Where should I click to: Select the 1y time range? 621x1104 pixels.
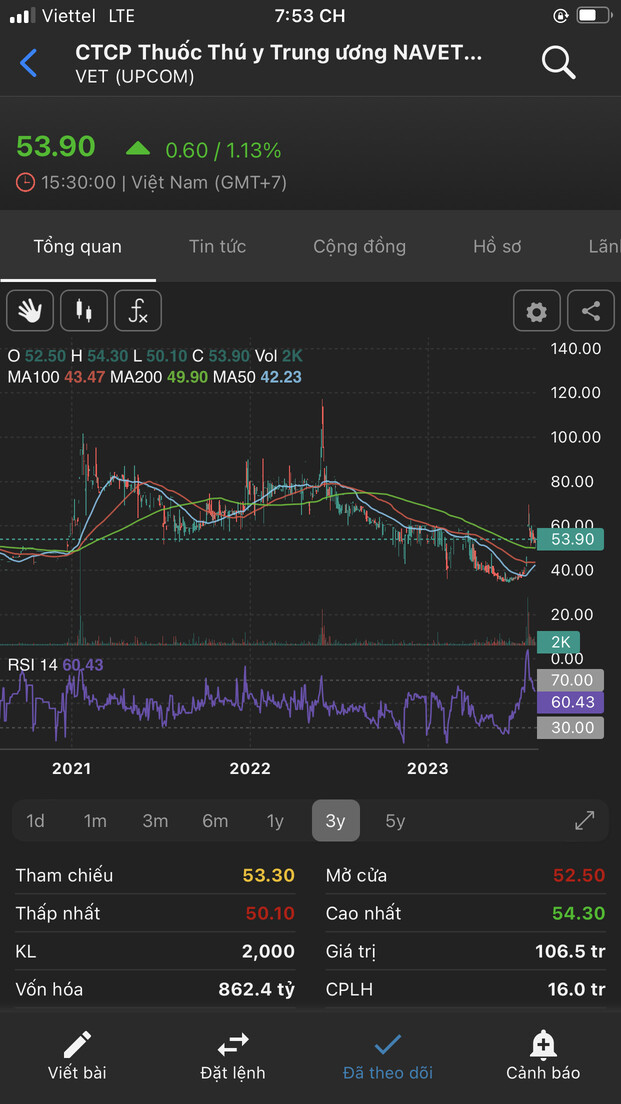coord(275,821)
